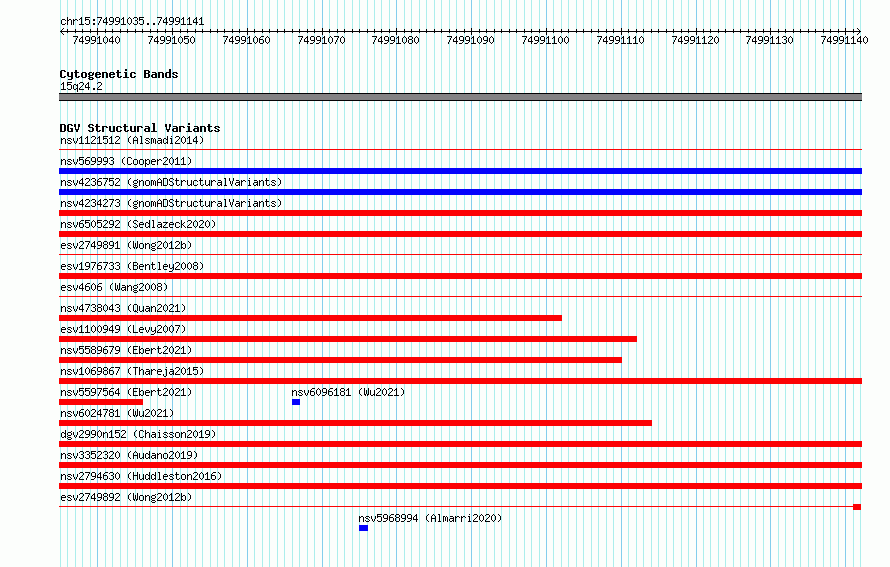Viewport: 890px width, 567px height.
Task: Click the small blue nsv5968994 marker
Action: pyautogui.click(x=363, y=528)
